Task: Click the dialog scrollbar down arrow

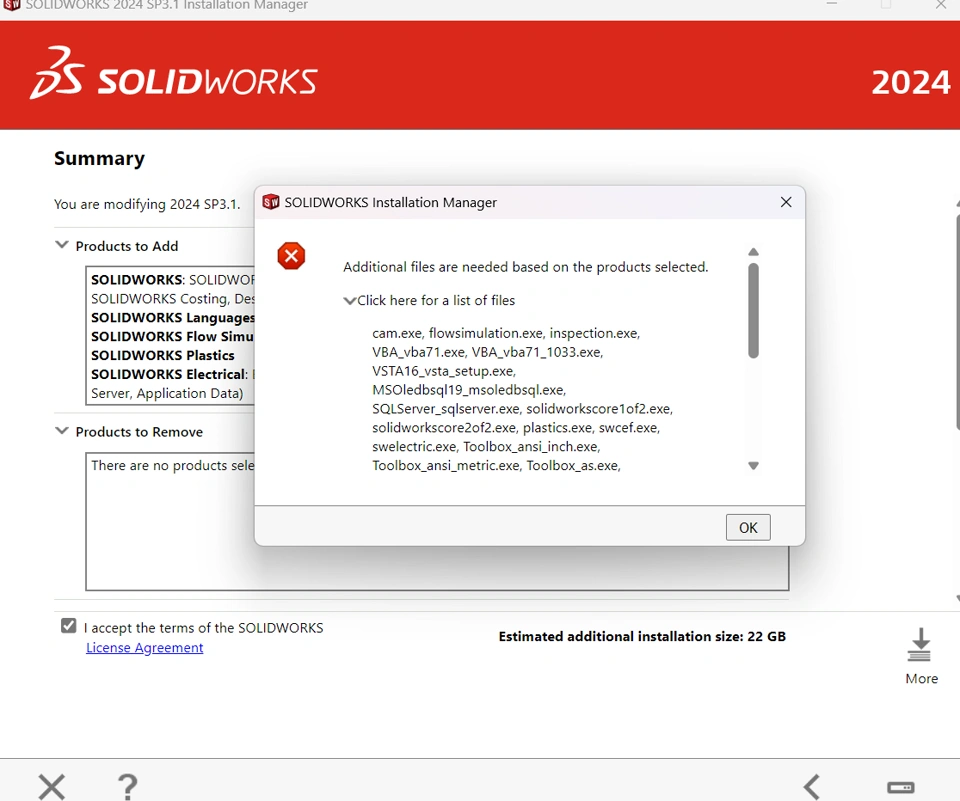Action: pos(754,466)
